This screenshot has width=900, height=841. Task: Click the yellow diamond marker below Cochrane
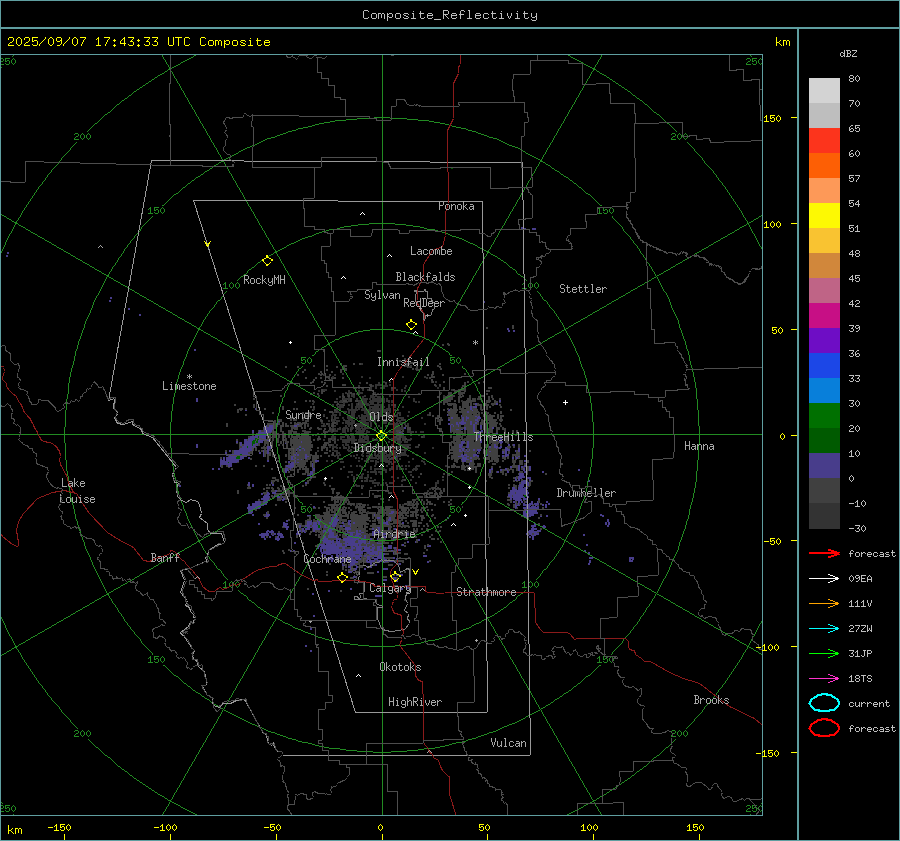pyautogui.click(x=343, y=578)
